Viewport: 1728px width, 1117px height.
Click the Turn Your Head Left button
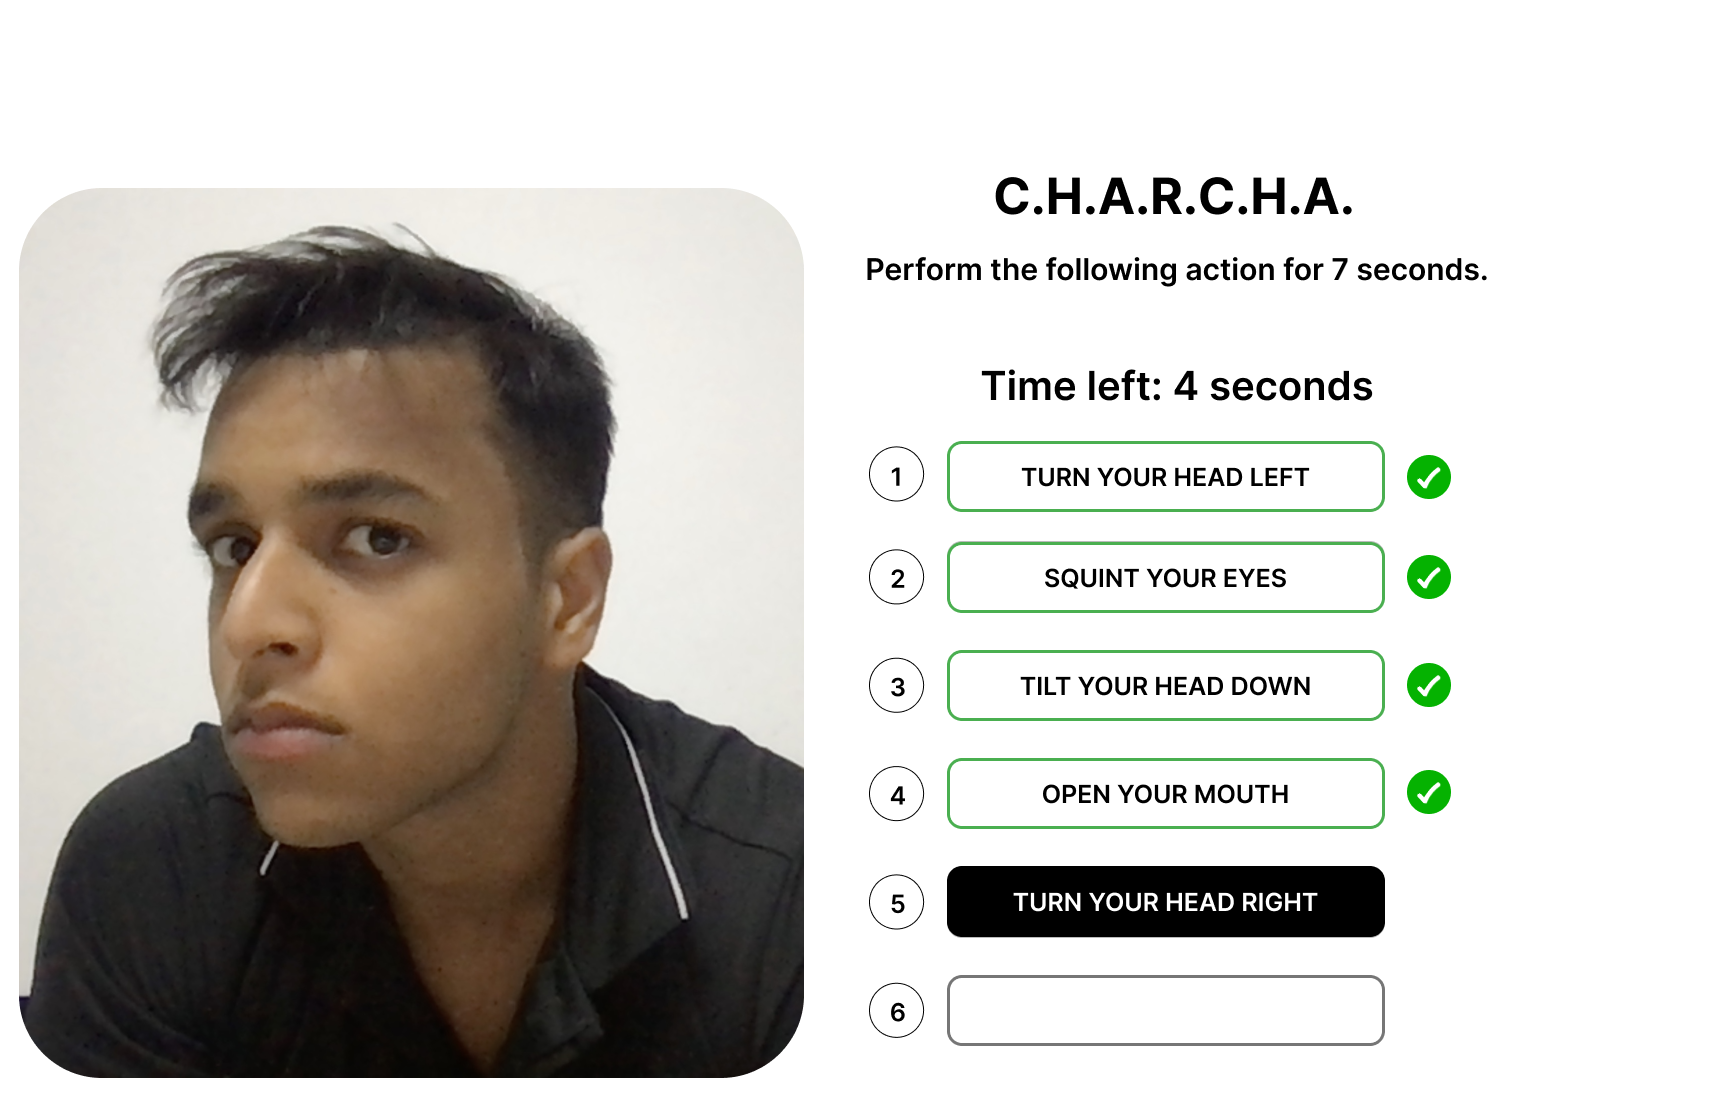coord(1165,477)
